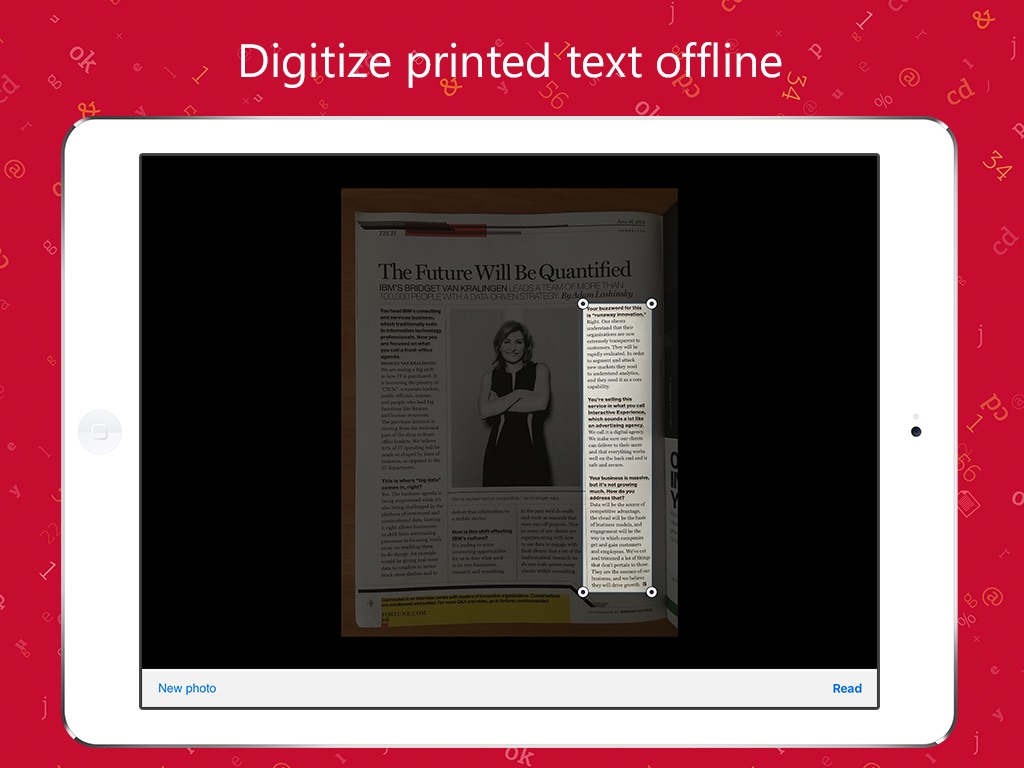Tap the headline The Future Will Be Quantified
Viewport: 1024px width, 768px height.
(x=505, y=271)
